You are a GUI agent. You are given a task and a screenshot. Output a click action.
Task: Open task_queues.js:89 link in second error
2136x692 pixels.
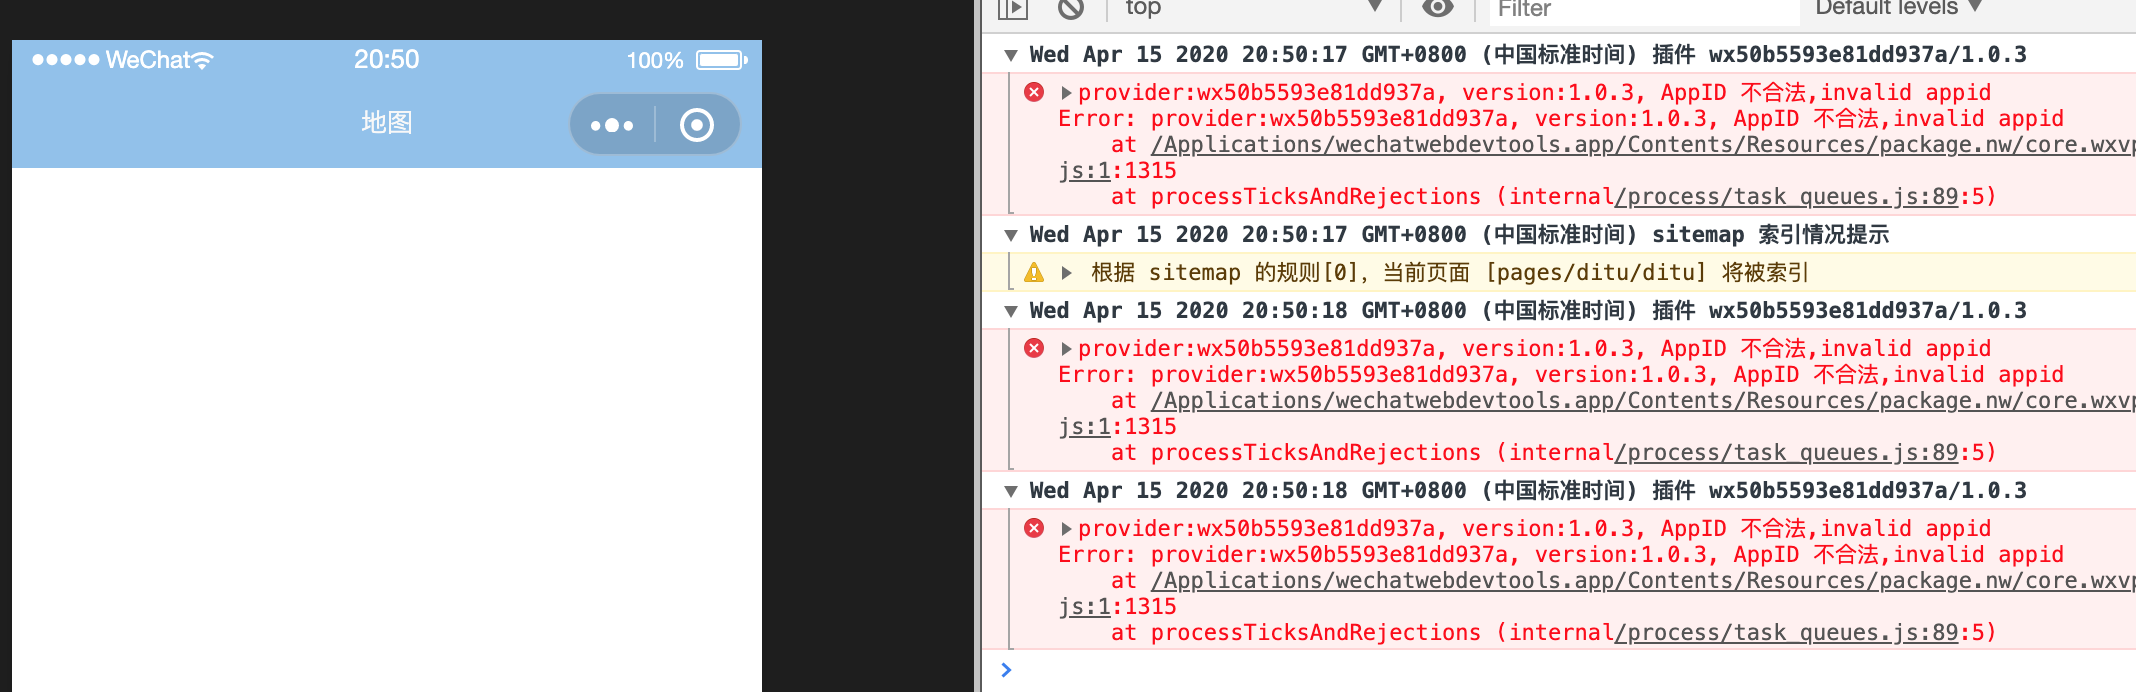coord(1787,453)
